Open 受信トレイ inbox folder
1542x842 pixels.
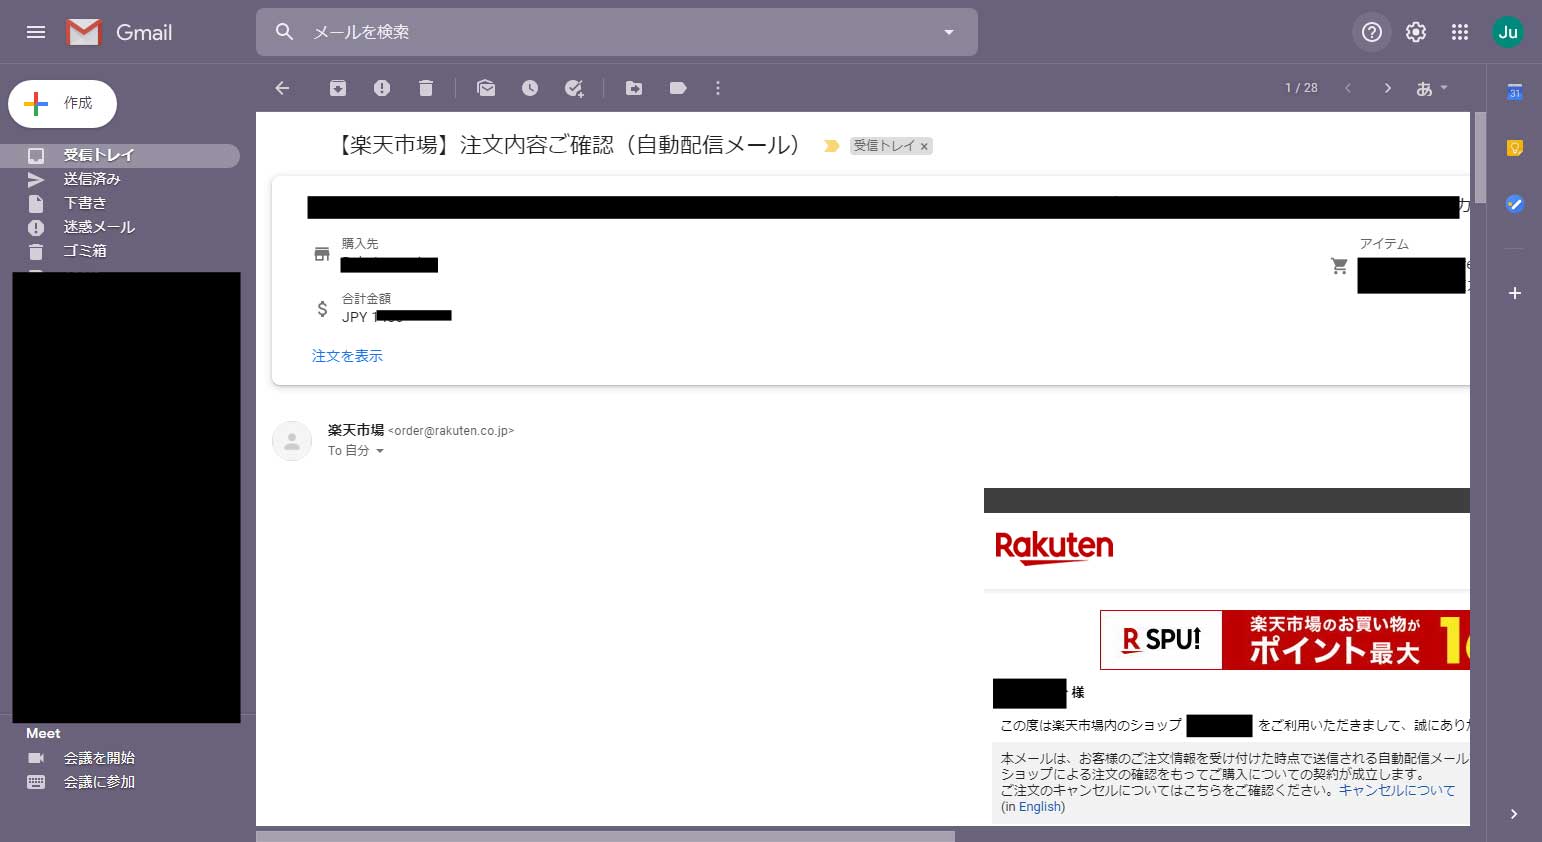pyautogui.click(x=120, y=155)
